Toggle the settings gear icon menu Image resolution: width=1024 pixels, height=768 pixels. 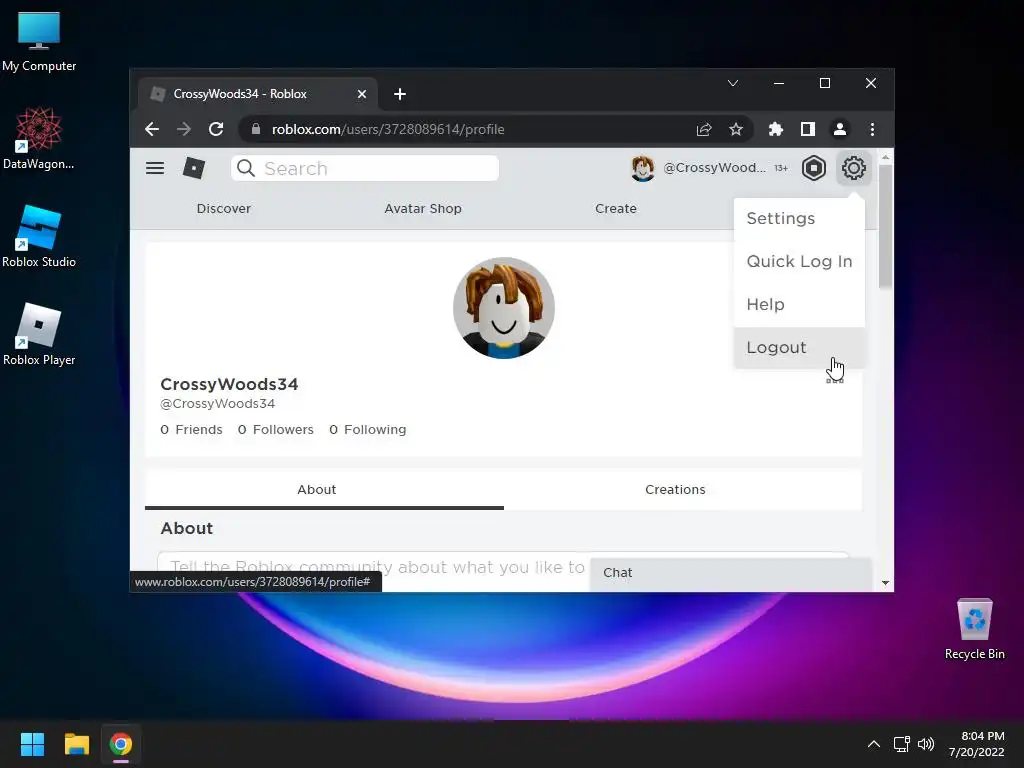(x=854, y=168)
